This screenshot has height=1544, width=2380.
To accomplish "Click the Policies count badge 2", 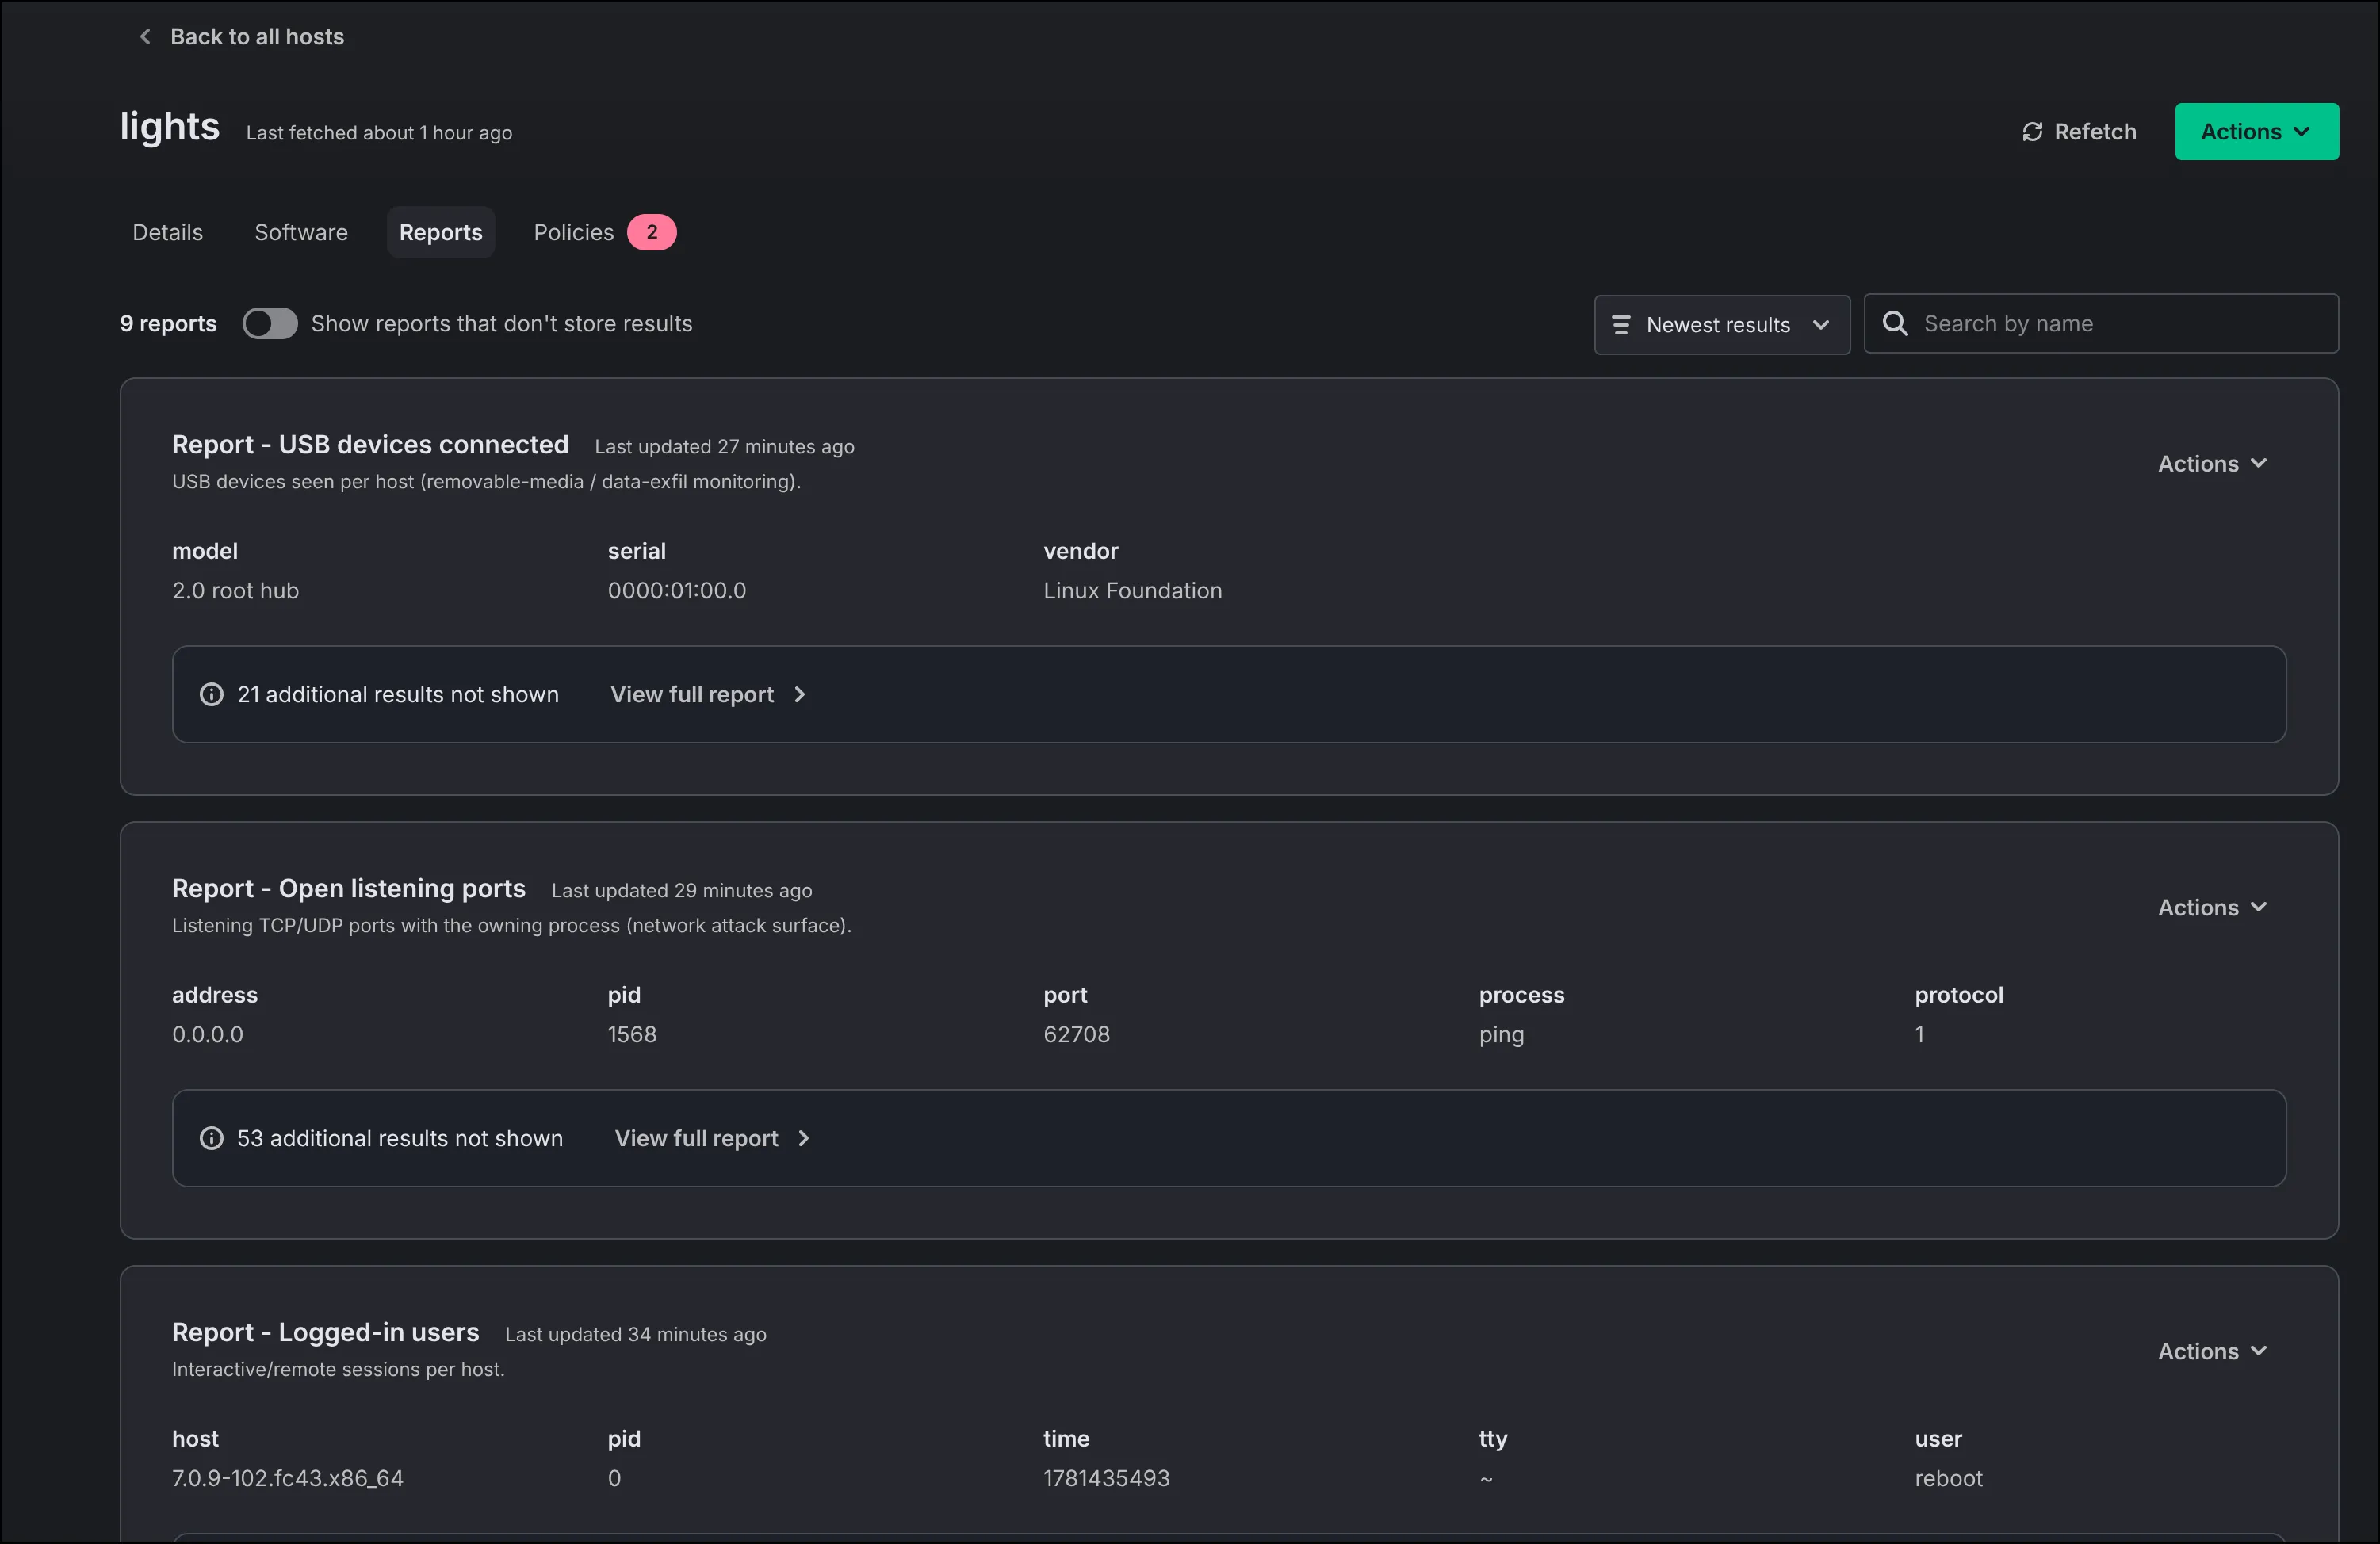I will pos(652,232).
